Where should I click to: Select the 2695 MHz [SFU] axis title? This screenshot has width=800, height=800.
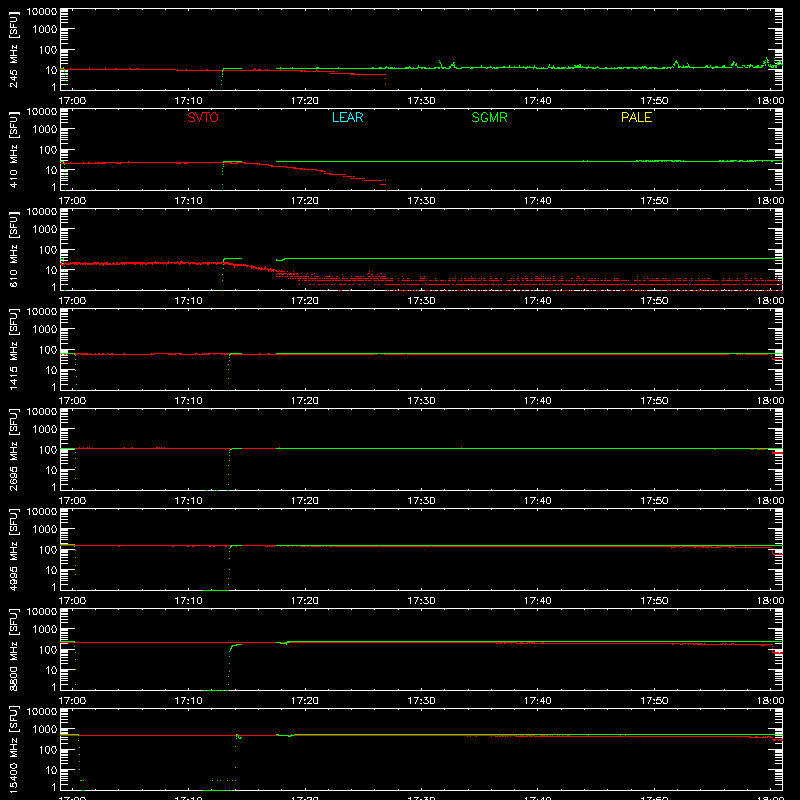14,449
